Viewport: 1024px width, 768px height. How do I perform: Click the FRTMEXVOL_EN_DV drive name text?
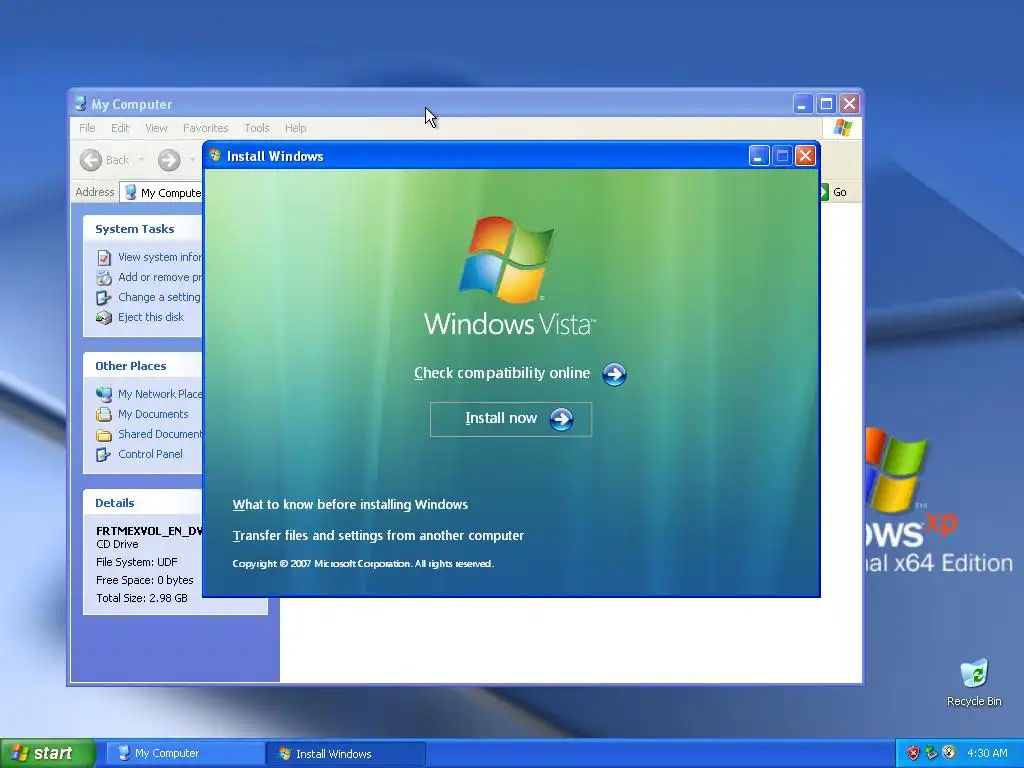click(150, 531)
